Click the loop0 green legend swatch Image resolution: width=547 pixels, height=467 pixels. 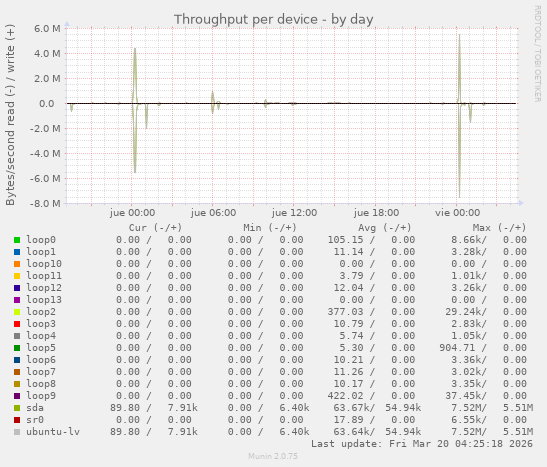coord(17,240)
